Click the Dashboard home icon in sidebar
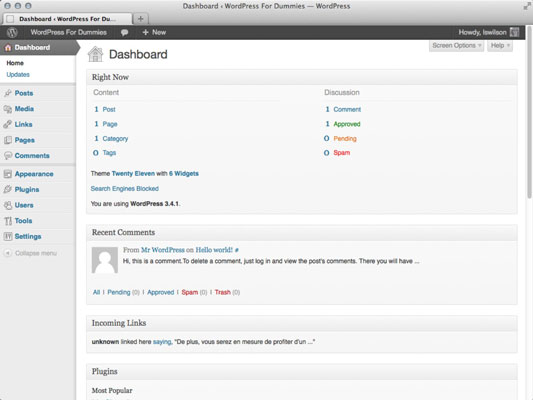Screen dimensions: 533x400 point(8,48)
